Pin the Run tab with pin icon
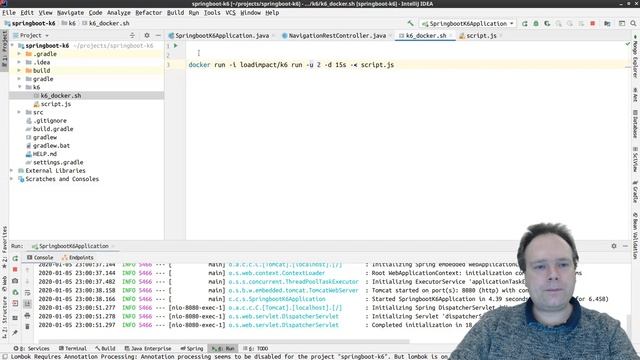The width and height of the screenshot is (640, 360). point(15,333)
